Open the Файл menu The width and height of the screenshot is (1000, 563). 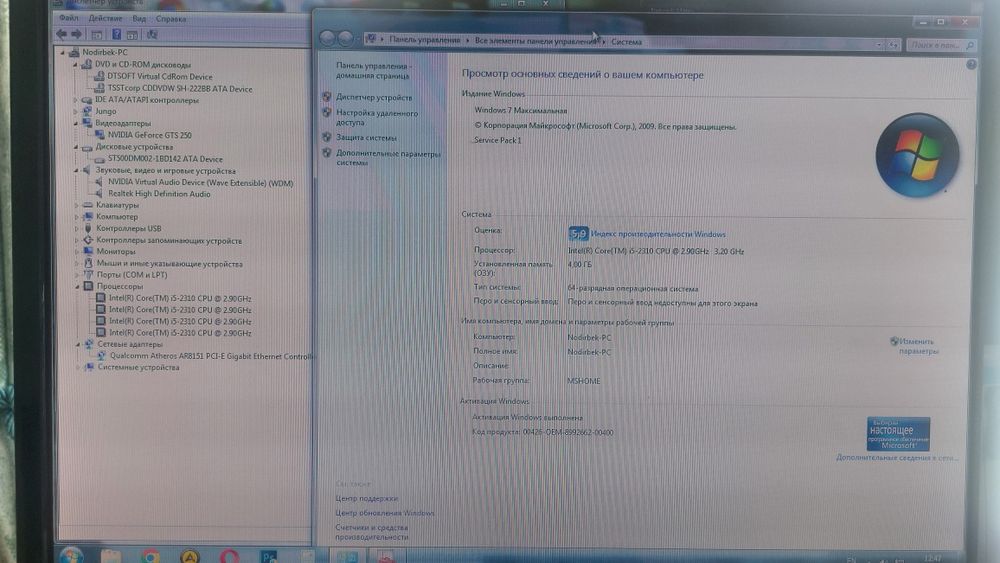pyautogui.click(x=69, y=18)
